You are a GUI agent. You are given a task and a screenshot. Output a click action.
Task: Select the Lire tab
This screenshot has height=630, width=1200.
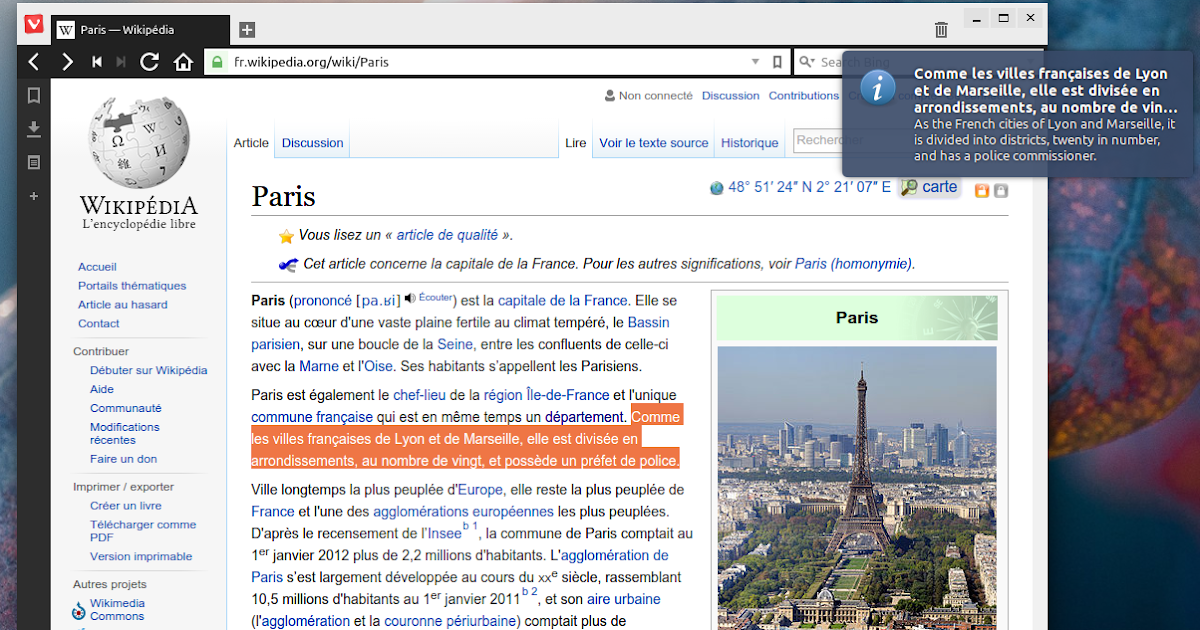[x=575, y=143]
